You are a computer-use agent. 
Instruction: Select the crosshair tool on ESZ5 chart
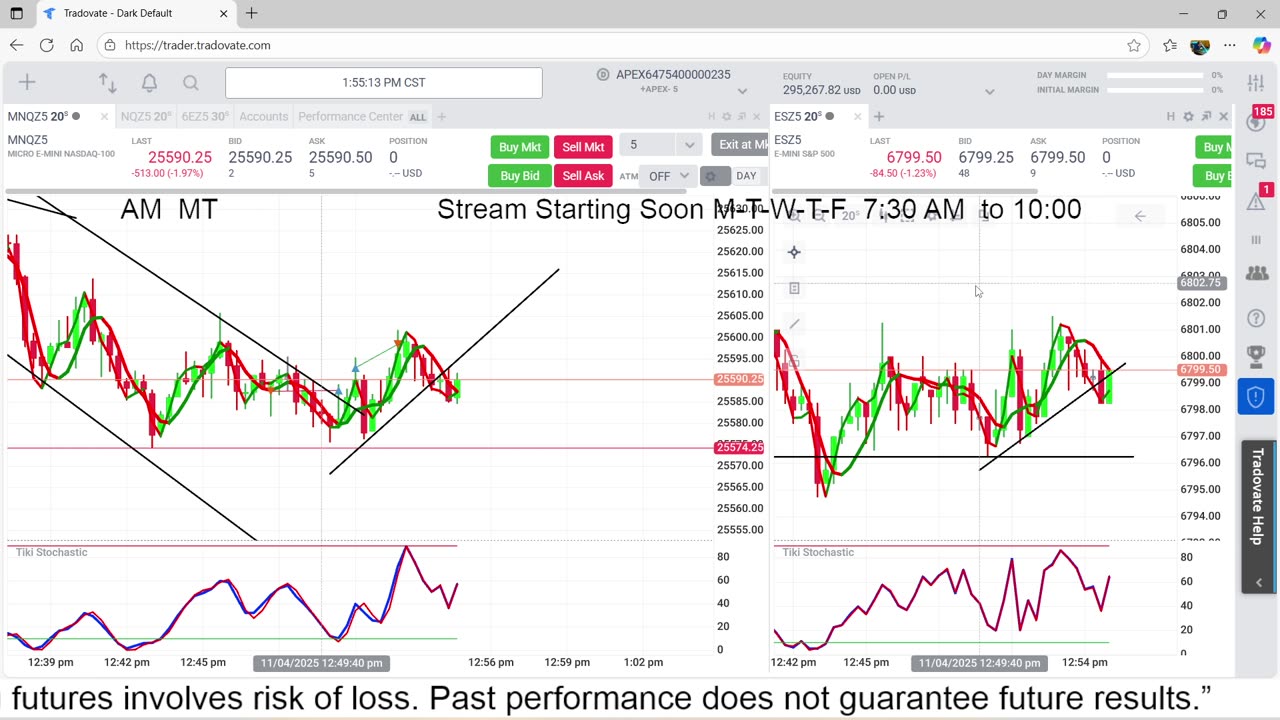pyautogui.click(x=794, y=252)
